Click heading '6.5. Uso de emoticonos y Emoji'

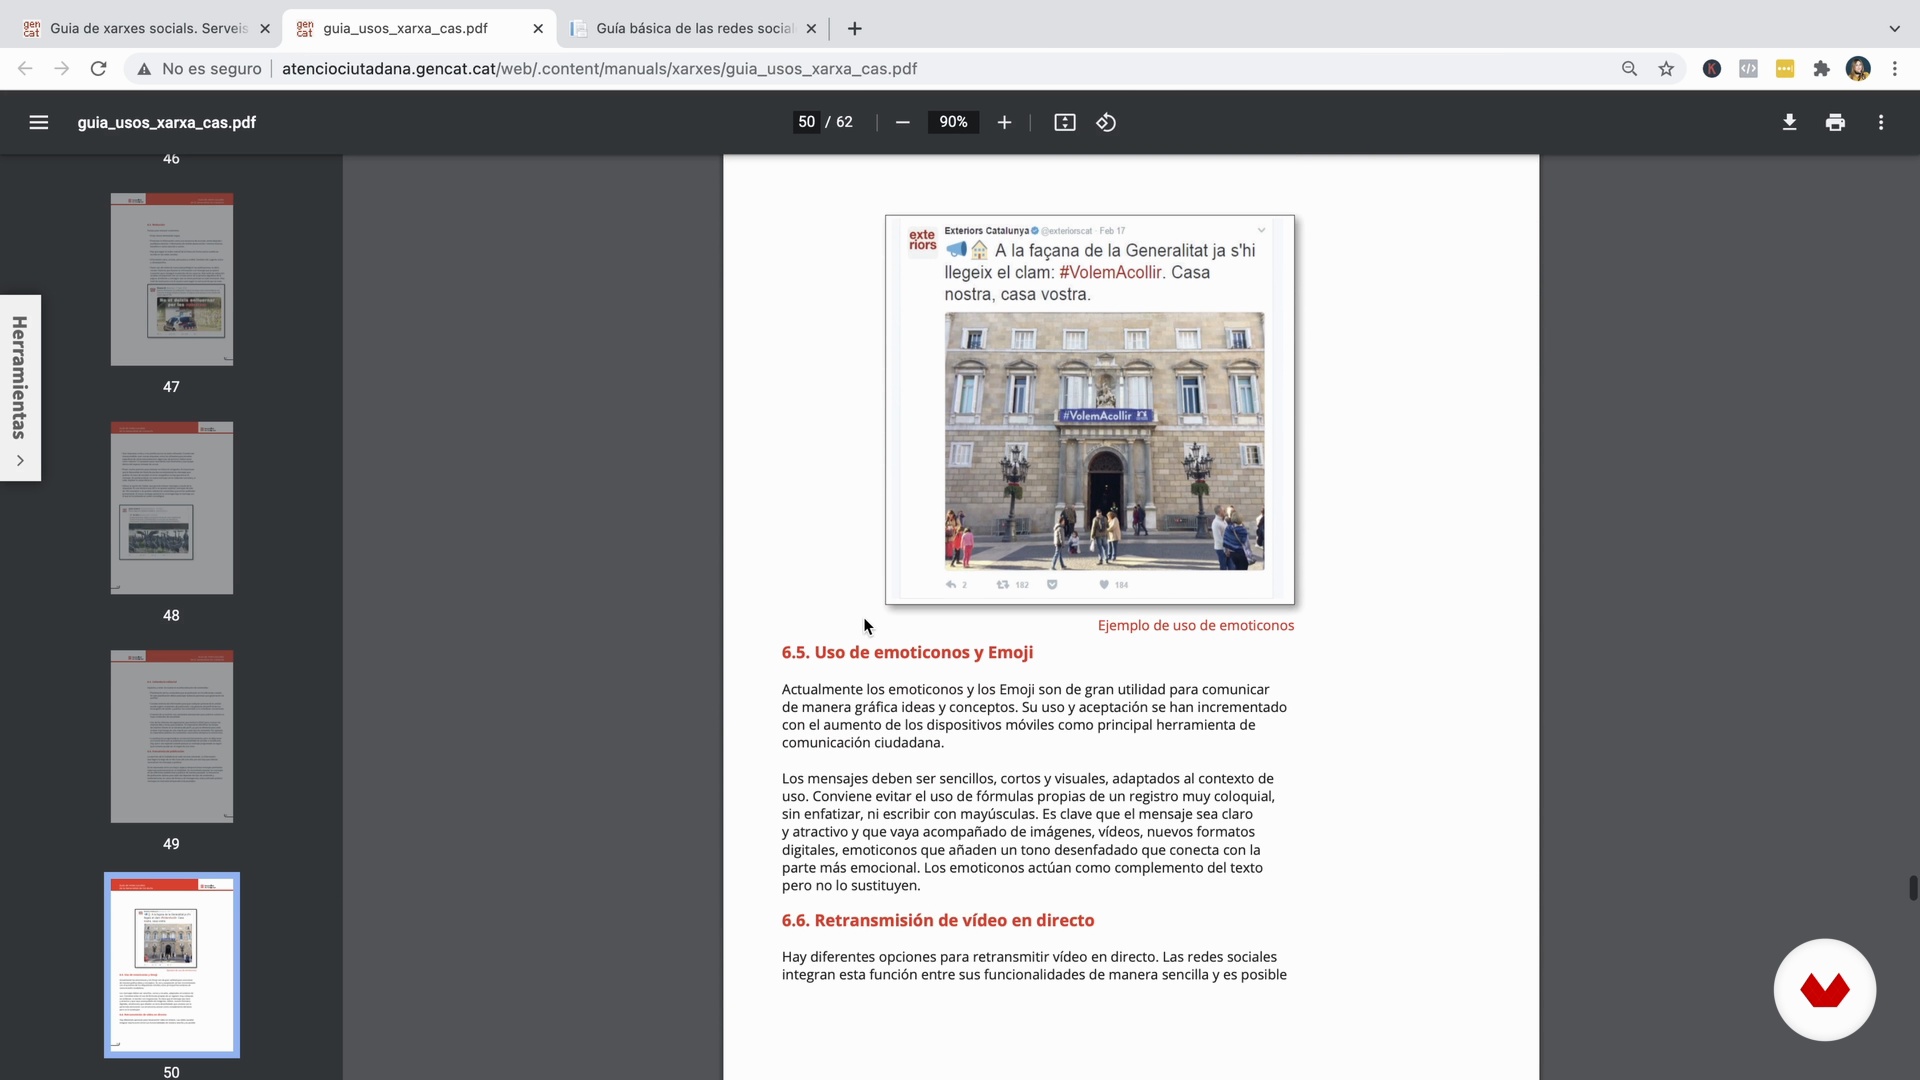907,652
